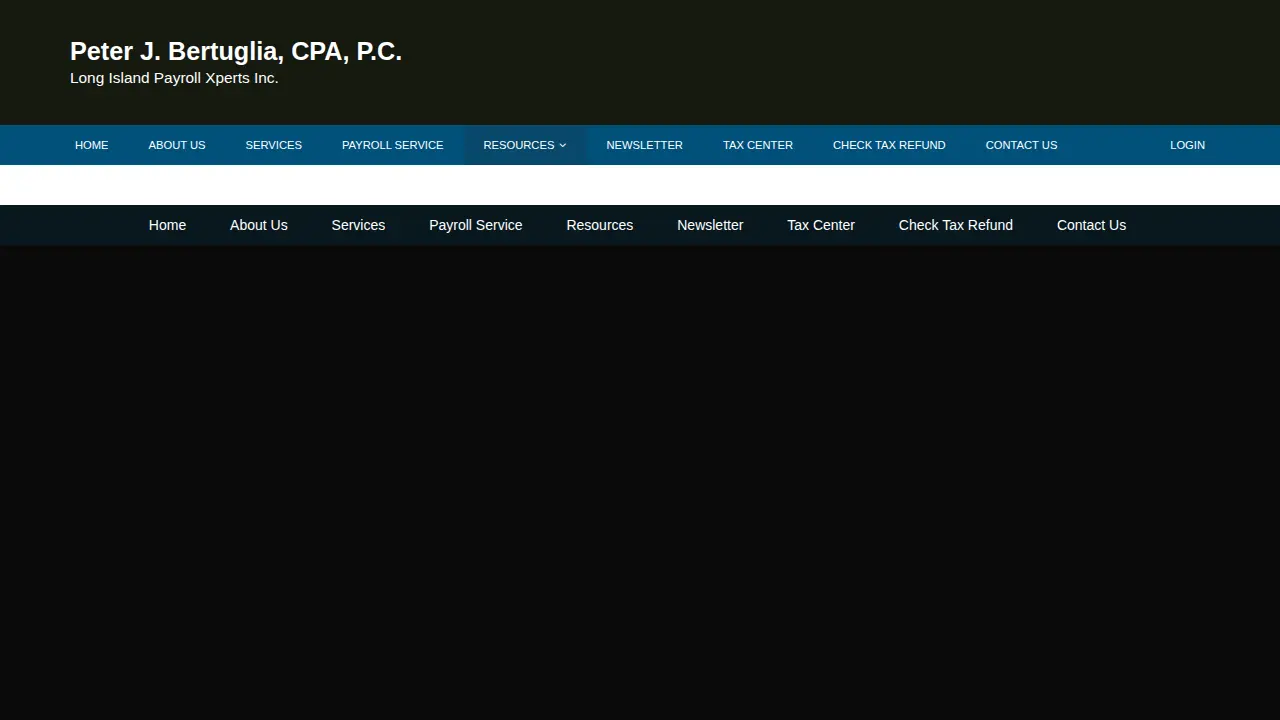Screen dimensions: 1280x720
Task: Go to ABOUT US in the blue bar
Action: tap(177, 145)
